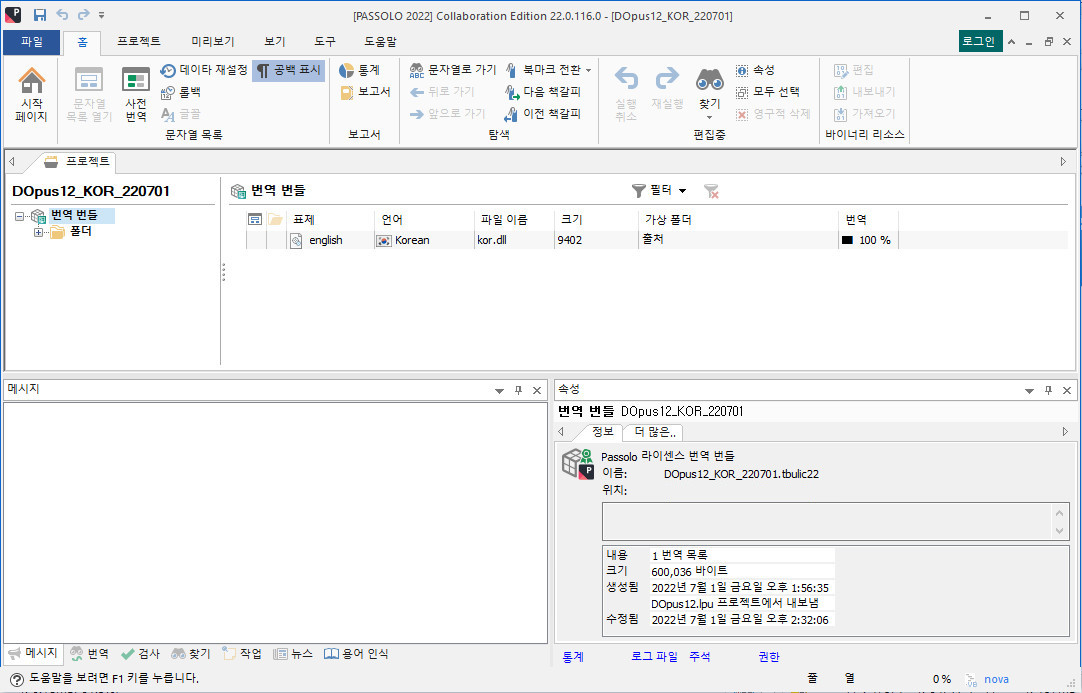Screen dimensions: 1082x693
Task: Open the 권한 permissions link
Action: tap(769, 657)
